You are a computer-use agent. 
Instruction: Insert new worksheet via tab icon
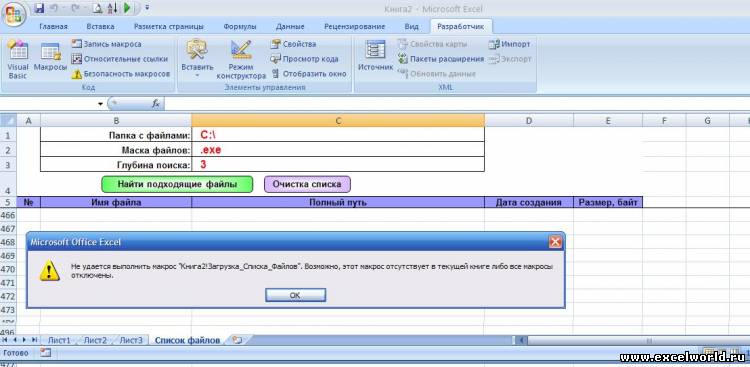coord(237,340)
